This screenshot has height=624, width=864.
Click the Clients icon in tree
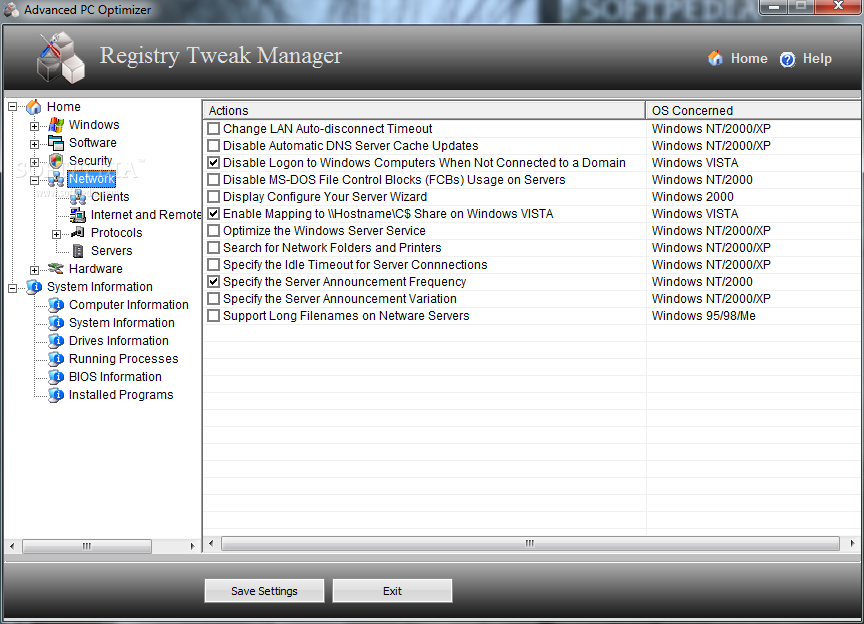point(78,197)
